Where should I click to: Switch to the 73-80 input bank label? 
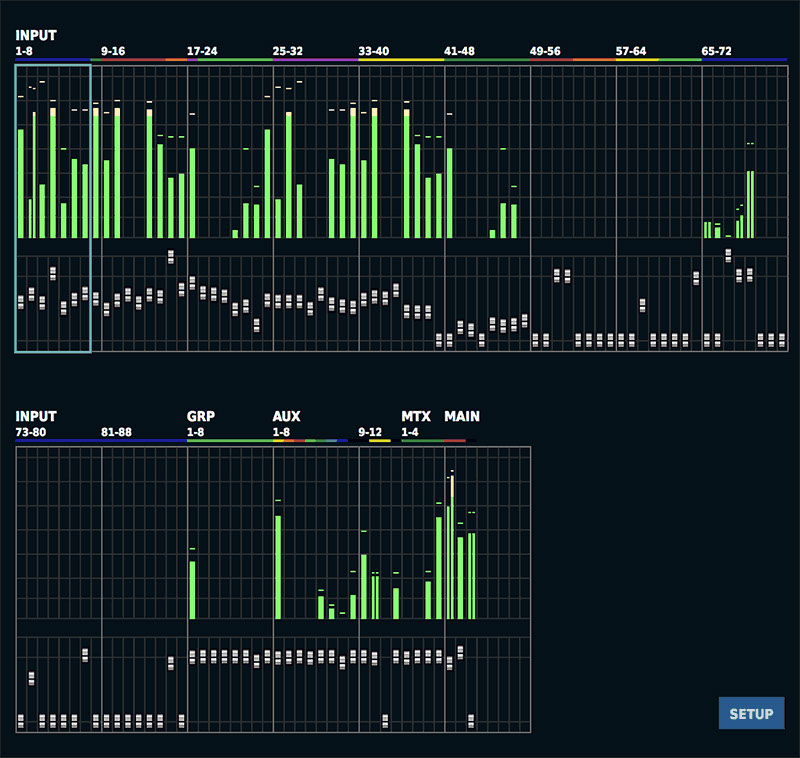pos(32,432)
